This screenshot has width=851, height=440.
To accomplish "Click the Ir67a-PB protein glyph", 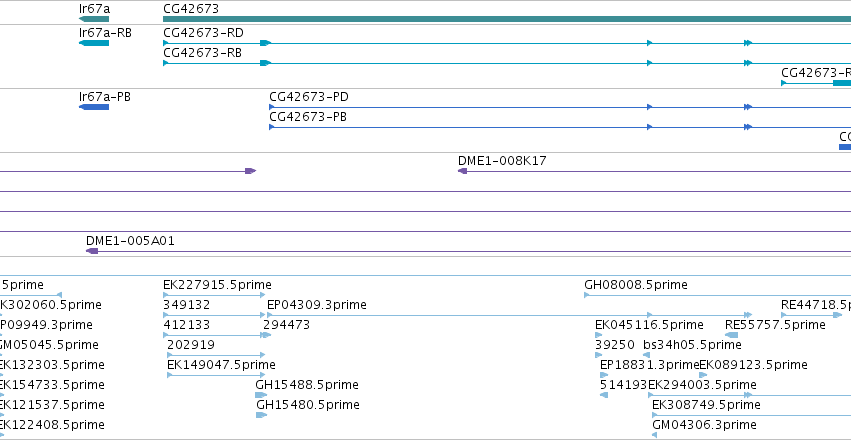I will coord(94,107).
